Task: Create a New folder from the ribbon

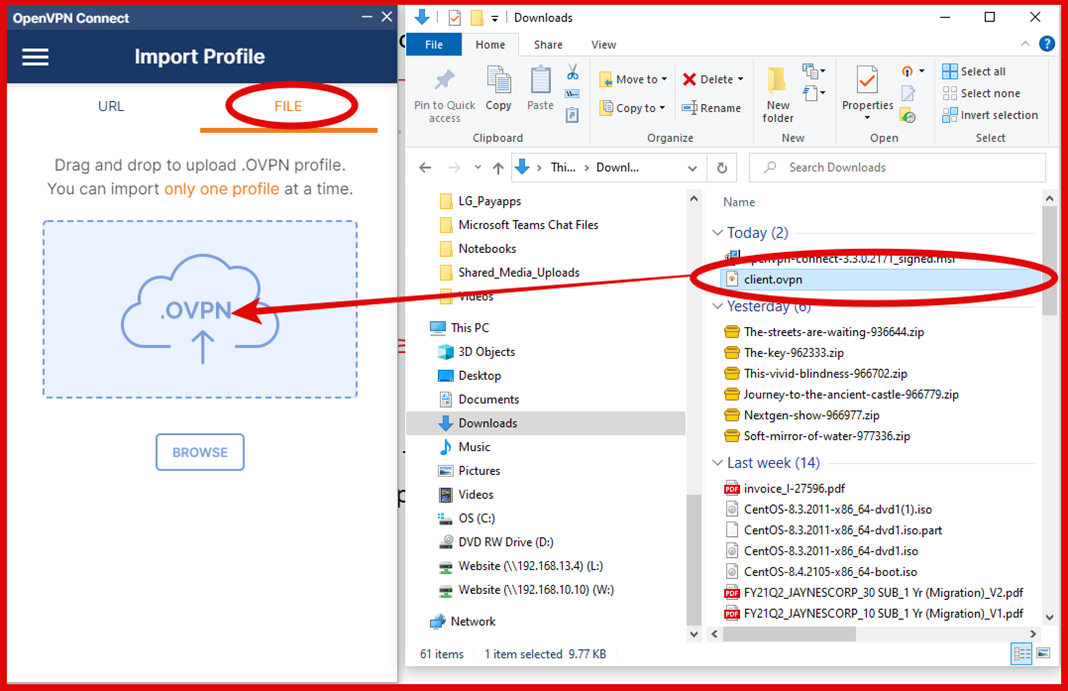Action: 778,95
